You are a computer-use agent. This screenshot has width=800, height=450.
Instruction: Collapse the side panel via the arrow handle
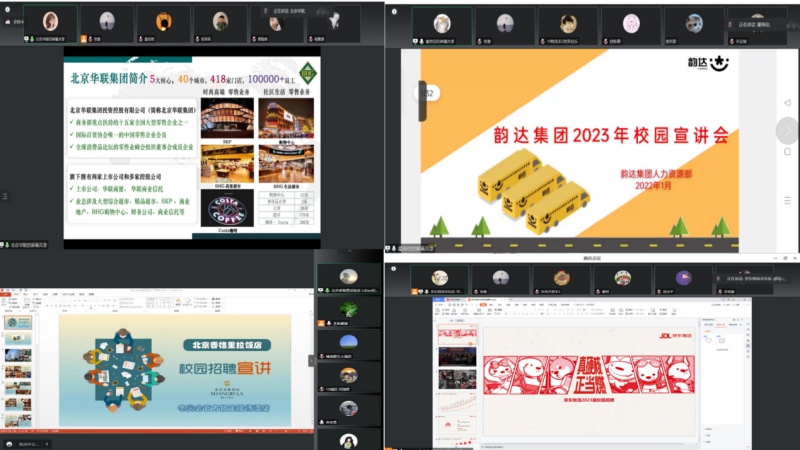click(311, 361)
